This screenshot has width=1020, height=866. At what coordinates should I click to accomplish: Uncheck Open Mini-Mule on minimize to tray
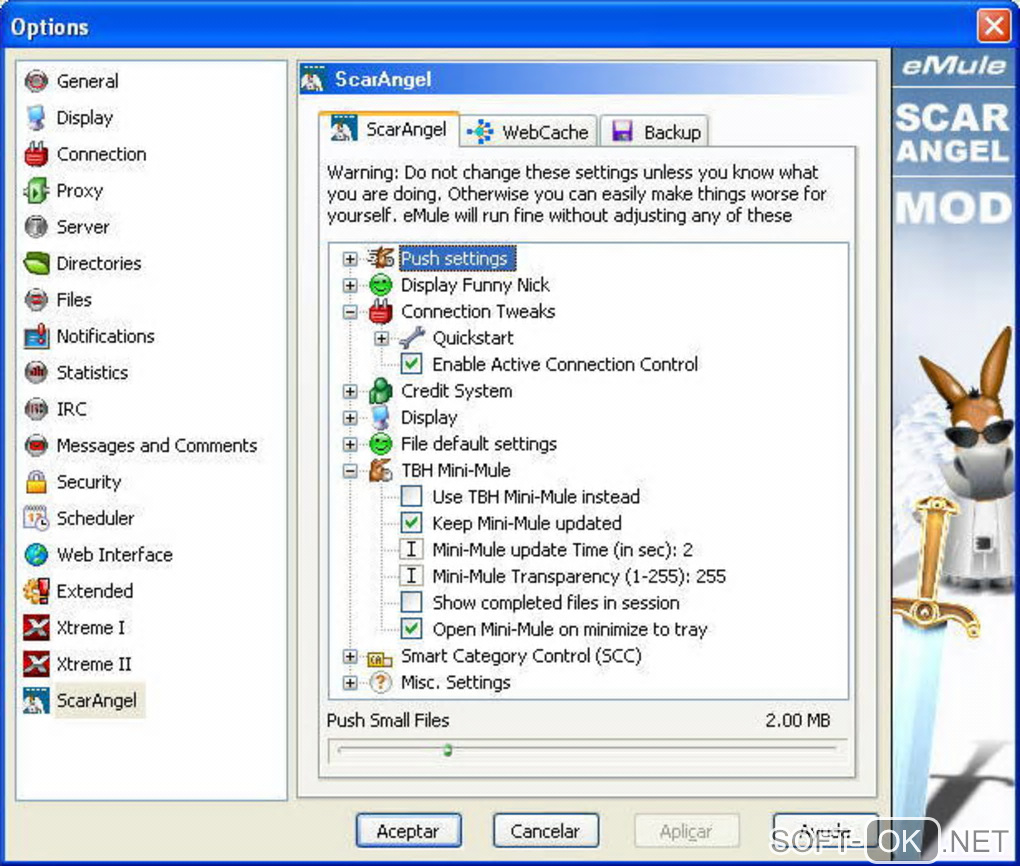click(x=411, y=629)
